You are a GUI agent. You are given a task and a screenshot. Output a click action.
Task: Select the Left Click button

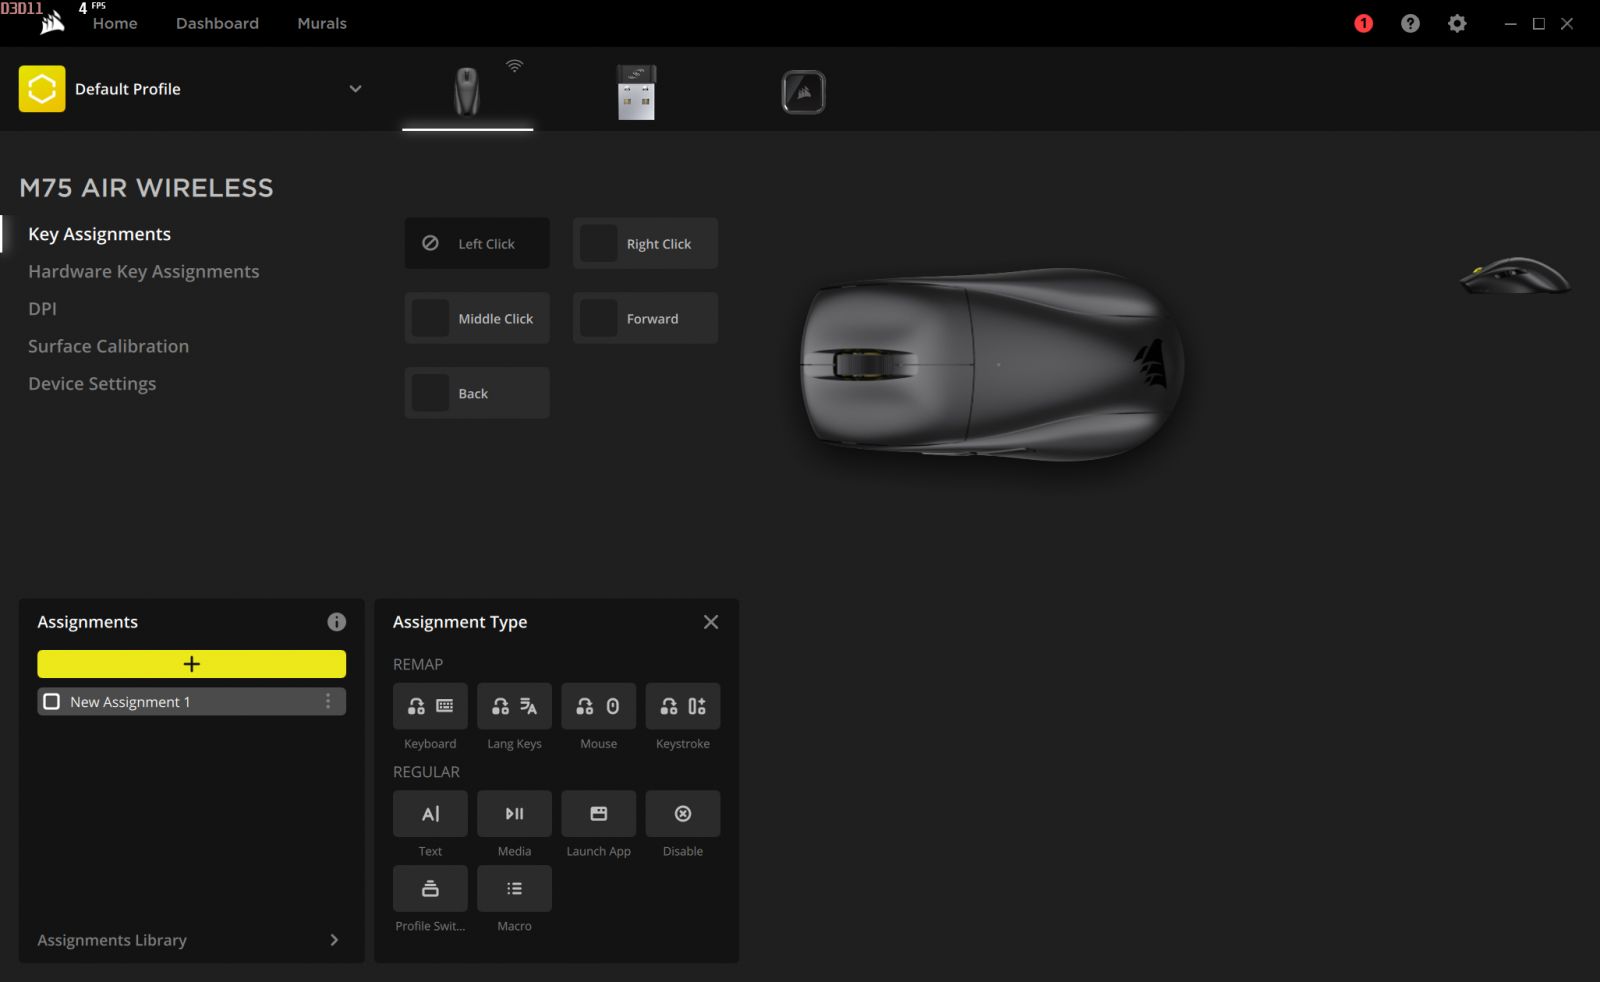pos(477,243)
